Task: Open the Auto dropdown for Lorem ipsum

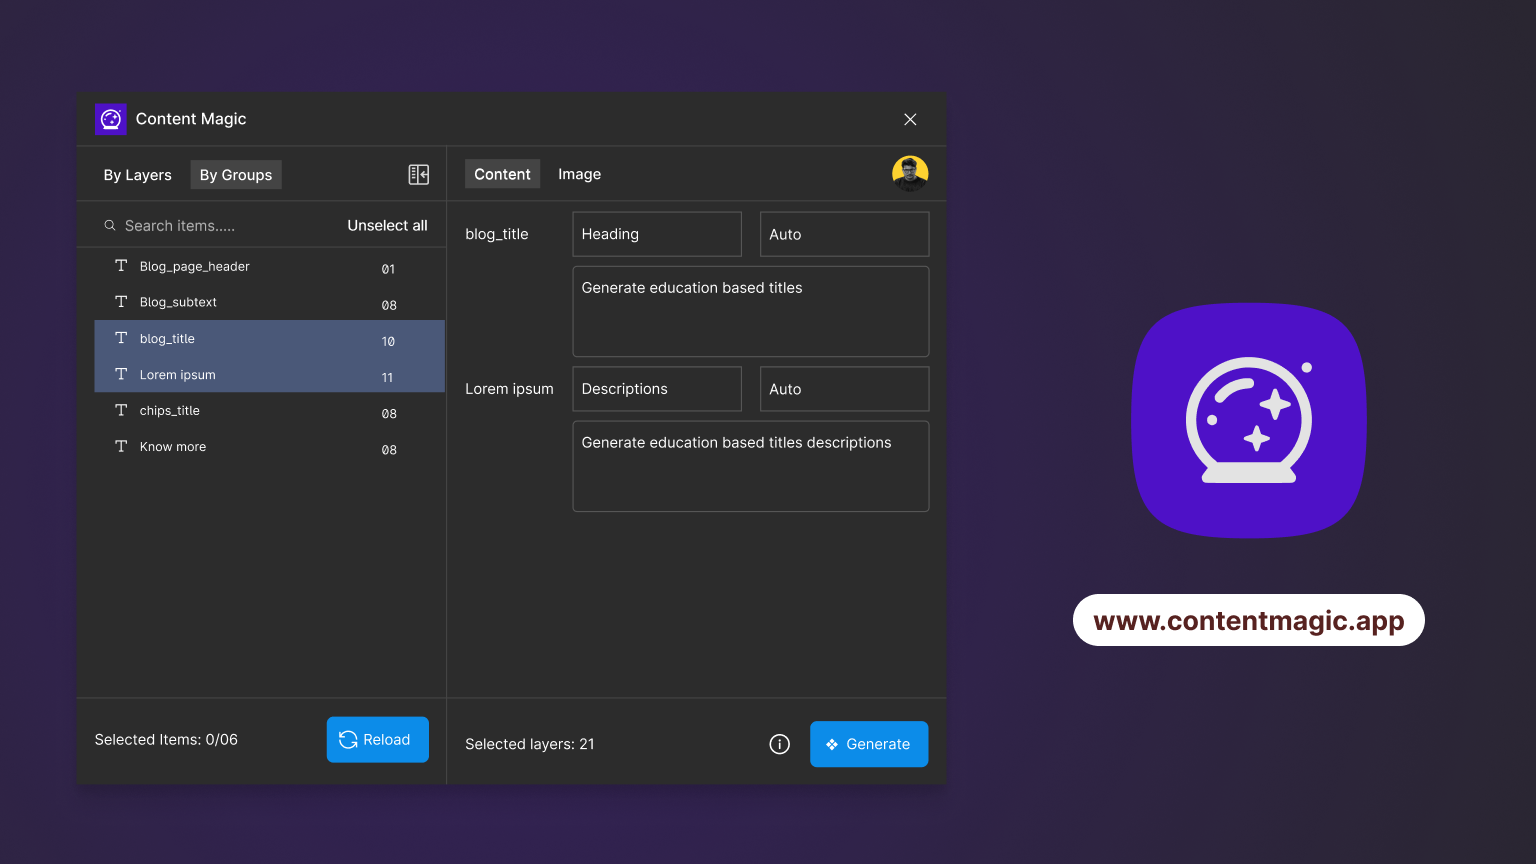Action: 845,389
